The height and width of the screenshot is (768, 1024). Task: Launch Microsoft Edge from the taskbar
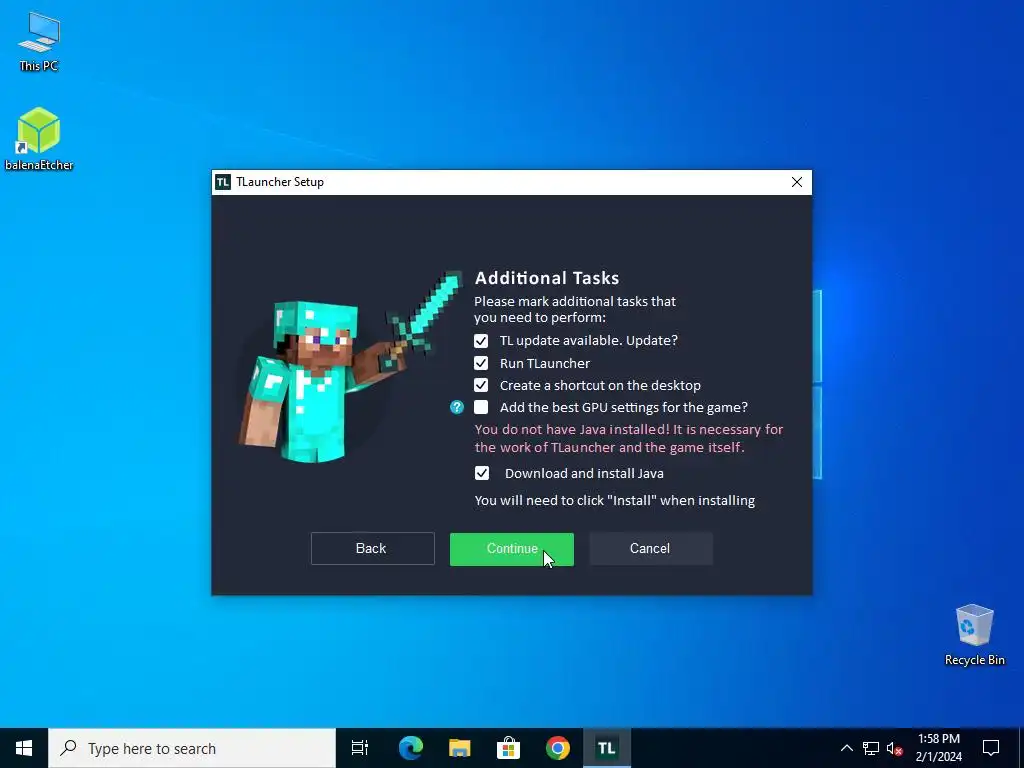[411, 748]
